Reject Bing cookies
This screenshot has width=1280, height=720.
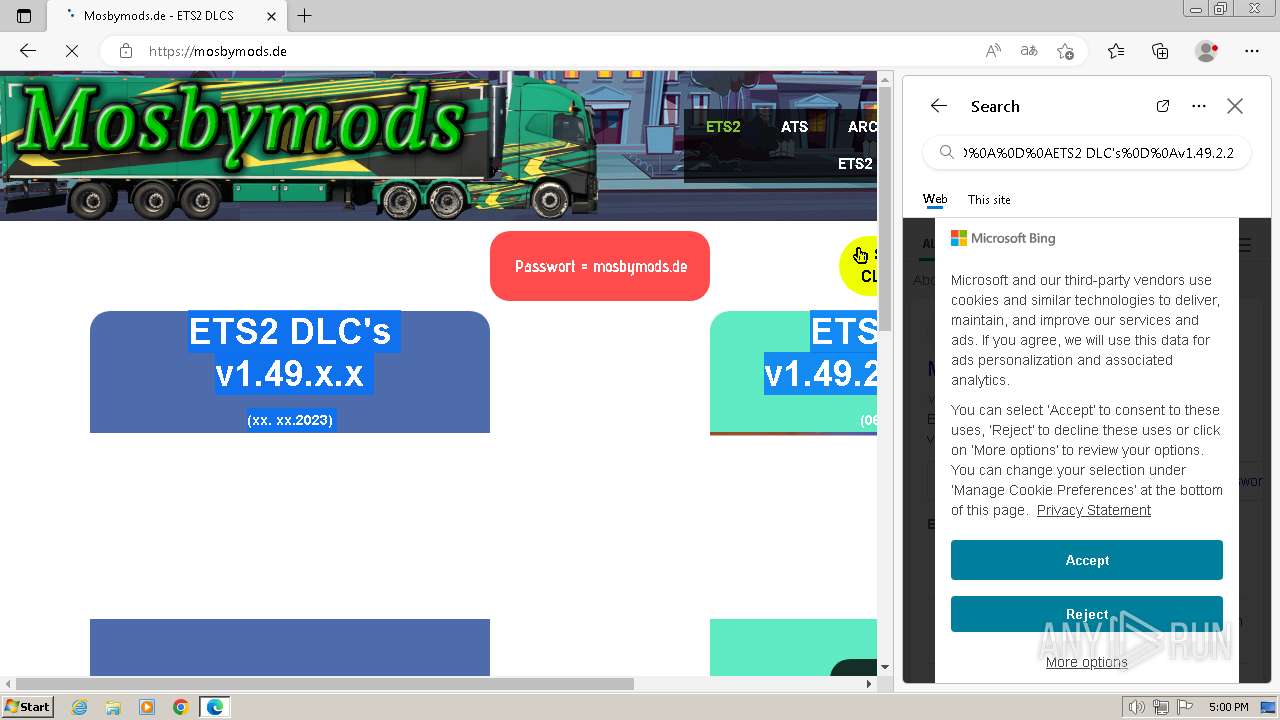coord(1087,614)
